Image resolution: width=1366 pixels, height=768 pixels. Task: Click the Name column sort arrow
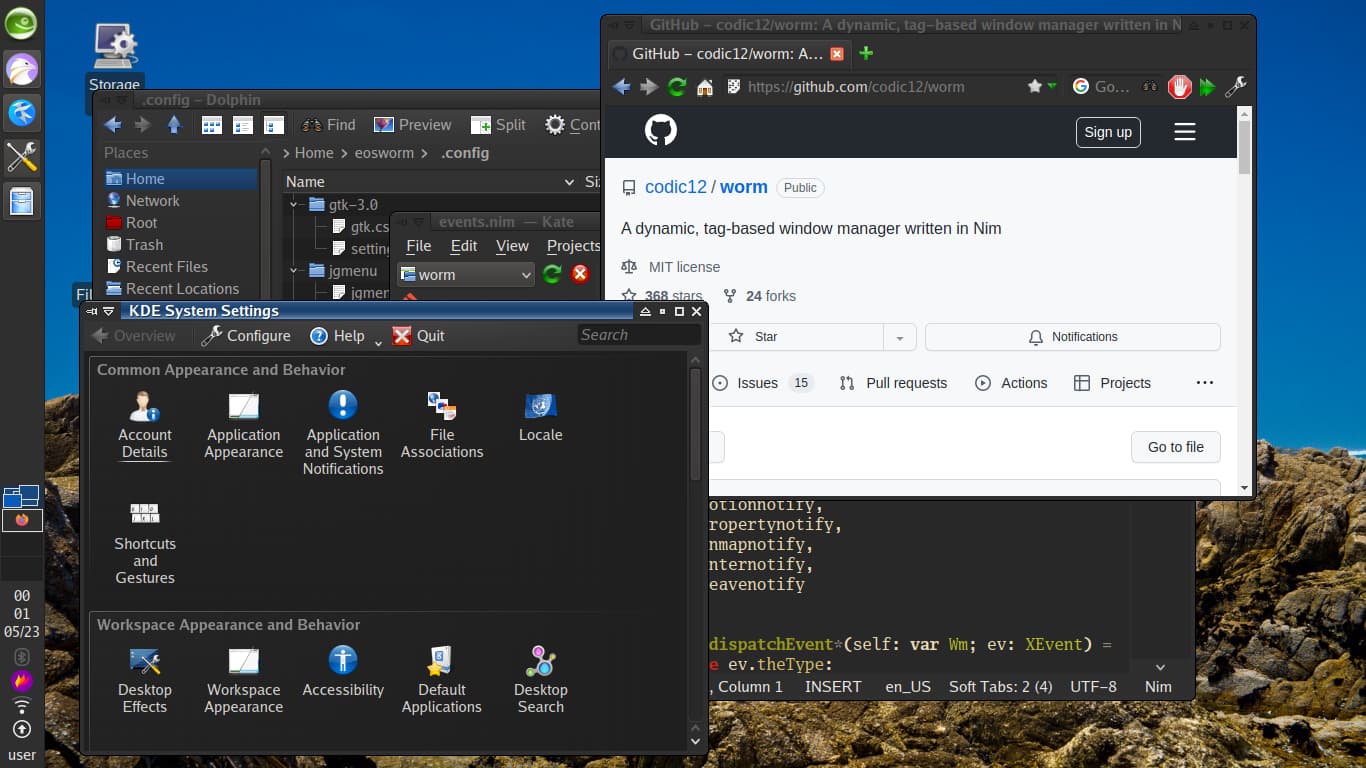tap(567, 182)
